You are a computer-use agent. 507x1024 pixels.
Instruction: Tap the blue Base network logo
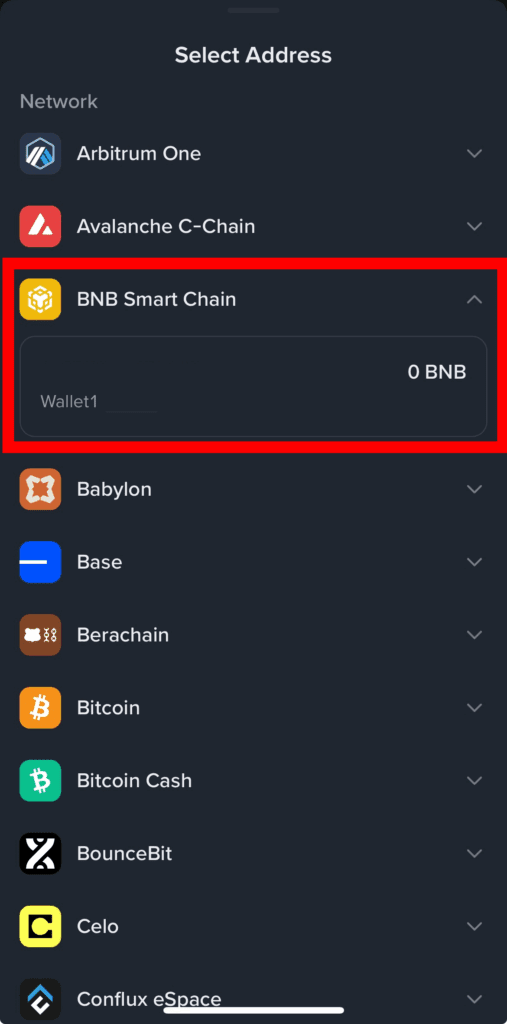tap(41, 562)
